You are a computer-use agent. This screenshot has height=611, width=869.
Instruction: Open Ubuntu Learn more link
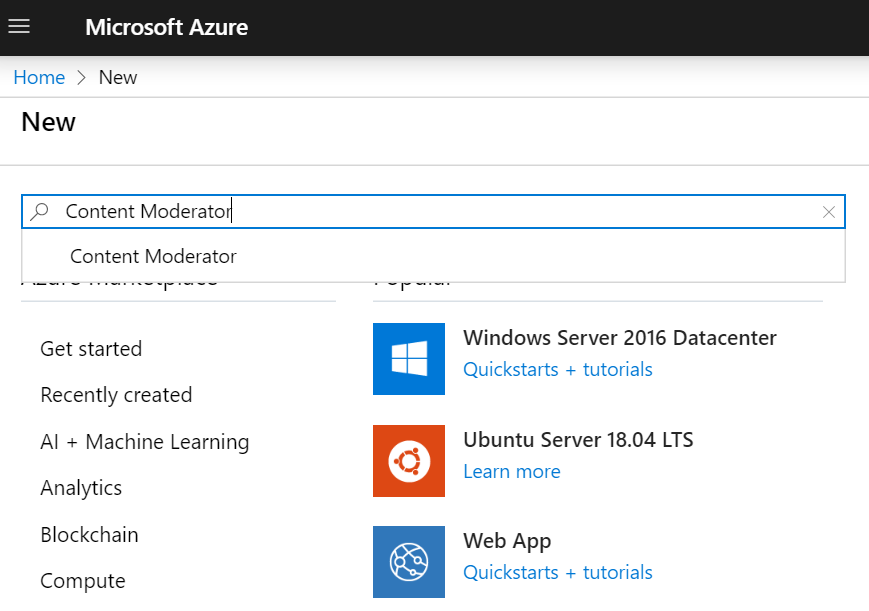tap(512, 471)
